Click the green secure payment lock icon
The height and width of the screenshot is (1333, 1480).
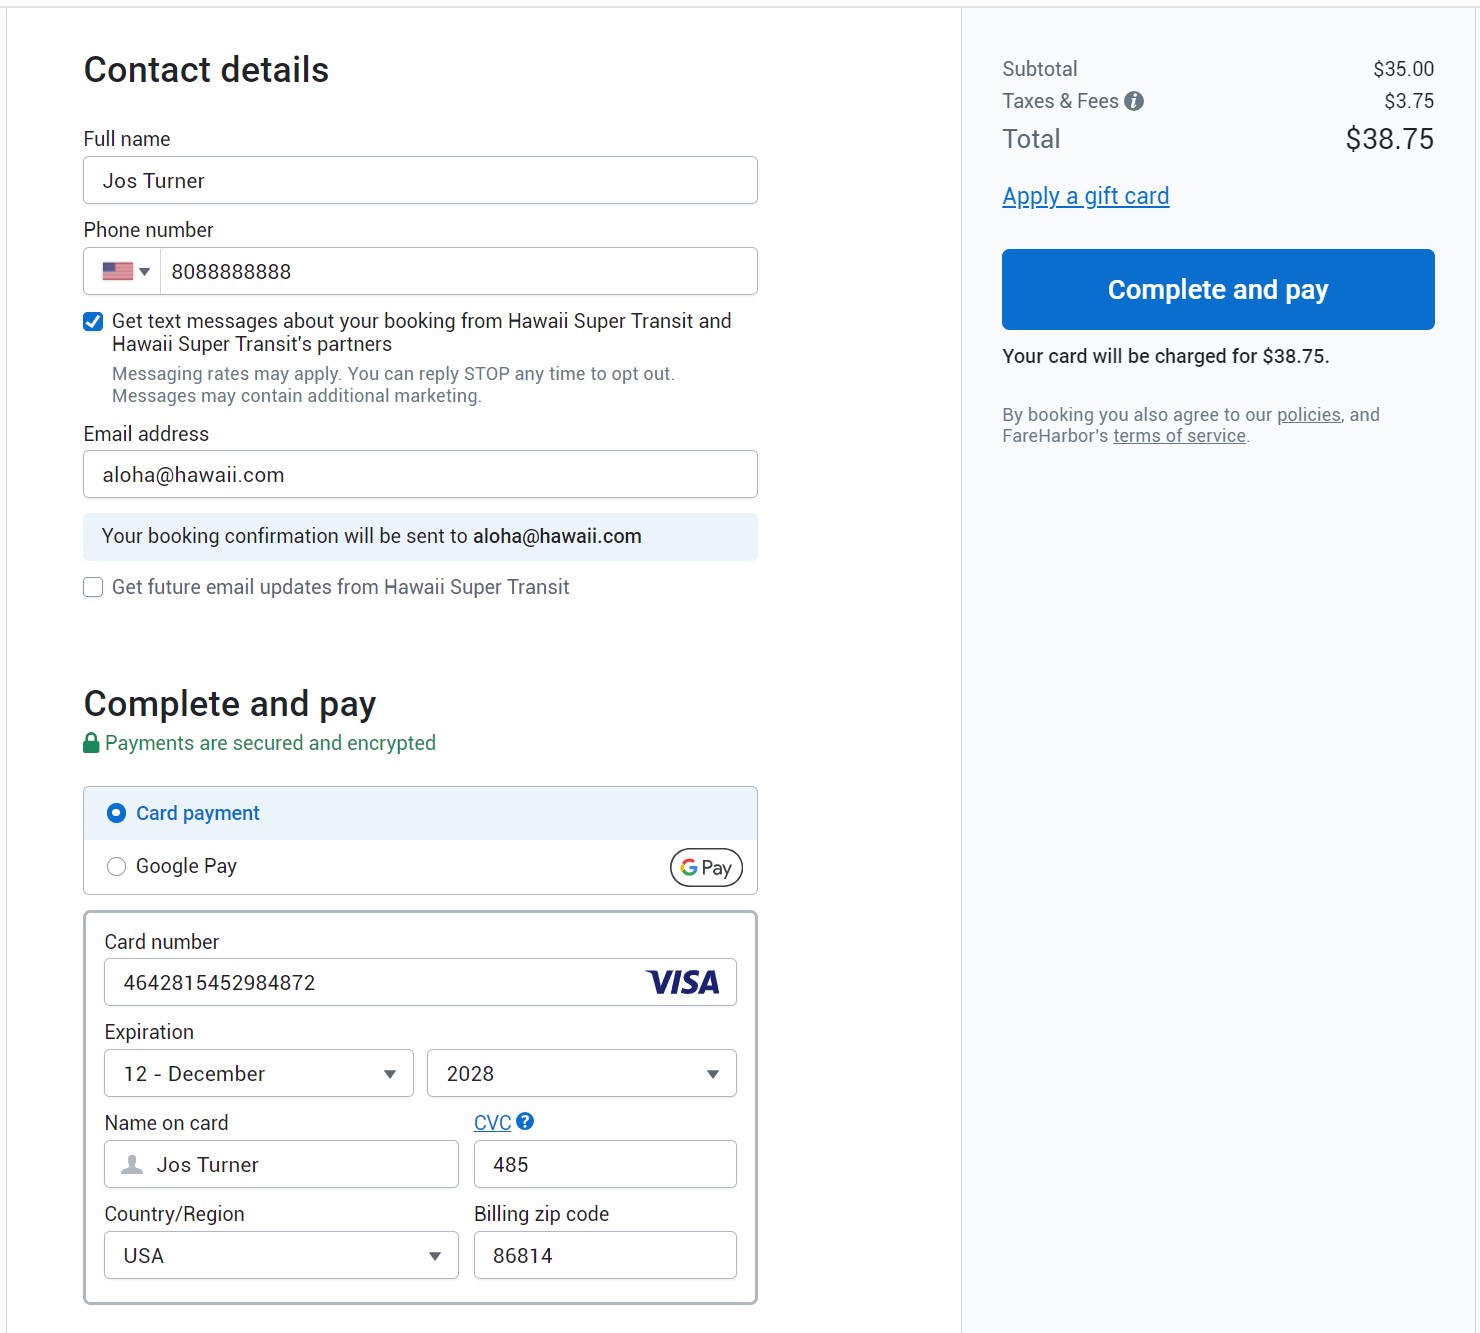[x=91, y=743]
